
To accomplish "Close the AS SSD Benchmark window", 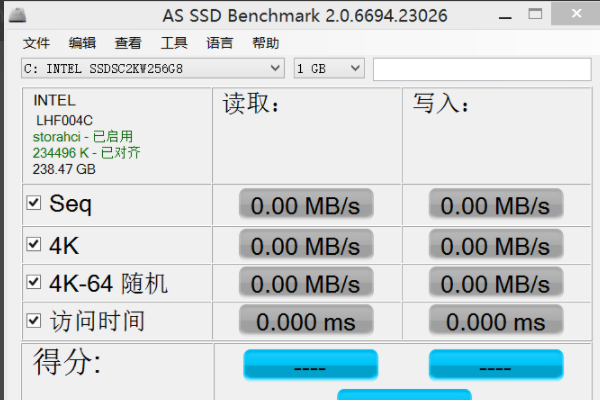I will (x=576, y=14).
